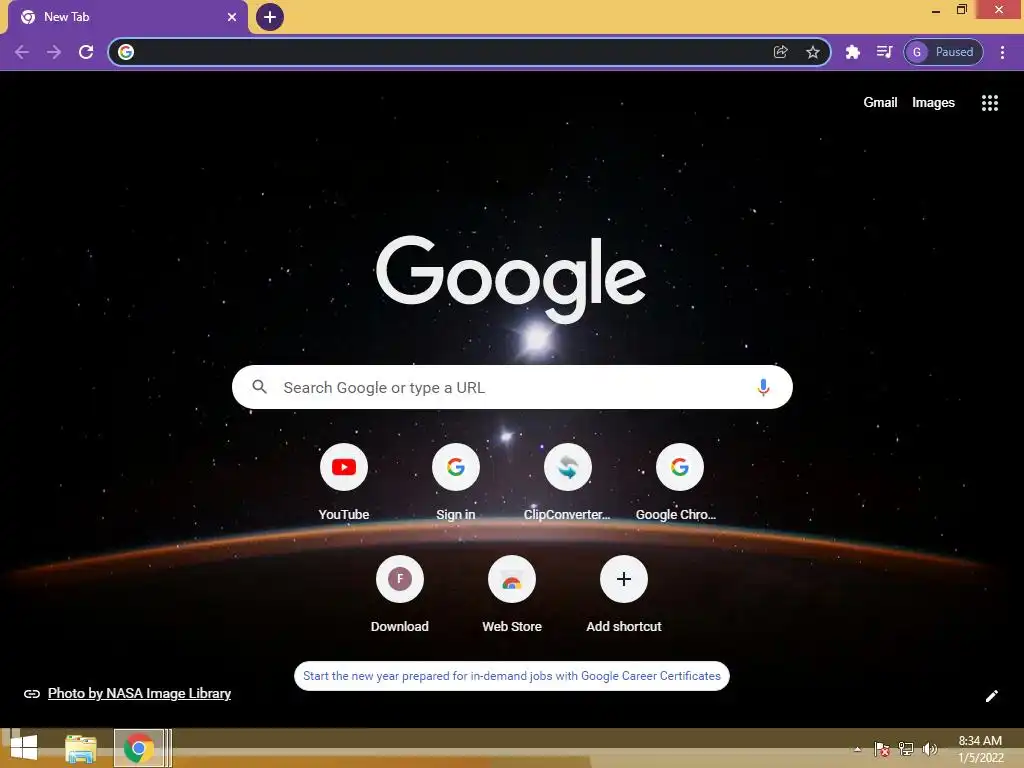This screenshot has height=768, width=1024.
Task: Restore down the Chrome window
Action: (961, 9)
